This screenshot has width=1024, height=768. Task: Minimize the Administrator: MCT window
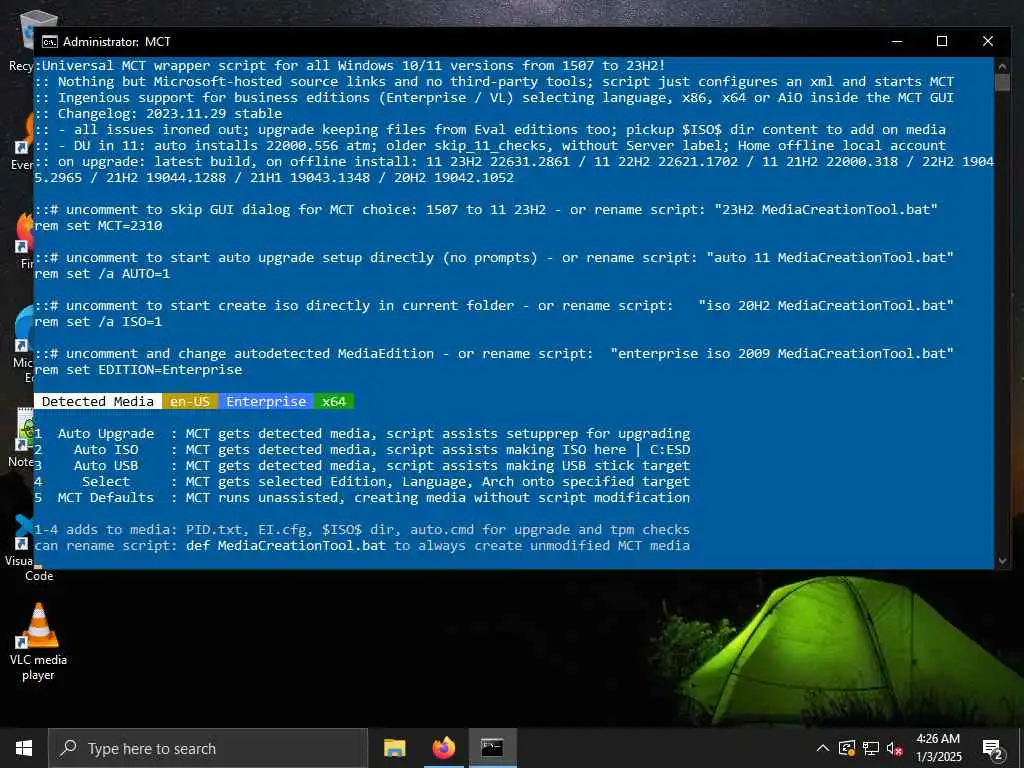tap(897, 41)
